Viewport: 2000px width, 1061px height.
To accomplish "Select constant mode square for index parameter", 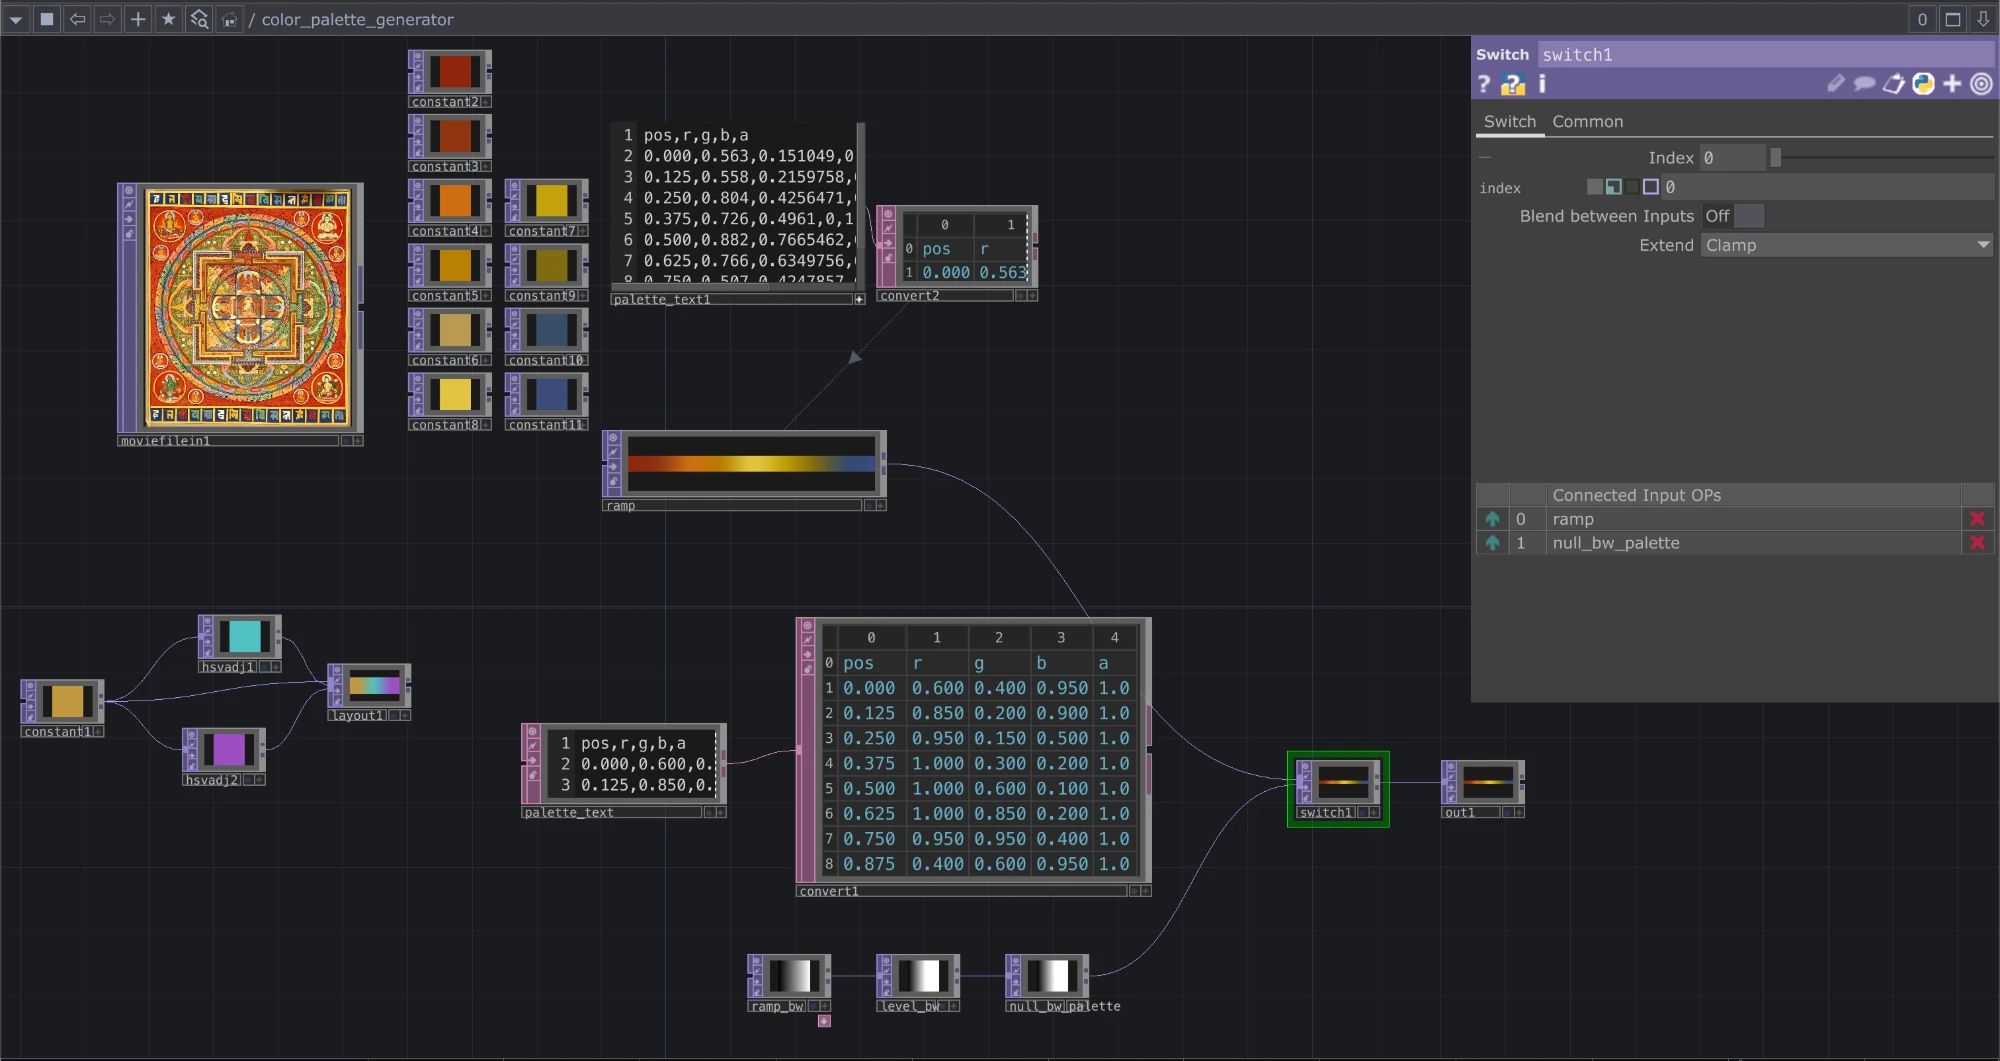I will tap(1594, 187).
